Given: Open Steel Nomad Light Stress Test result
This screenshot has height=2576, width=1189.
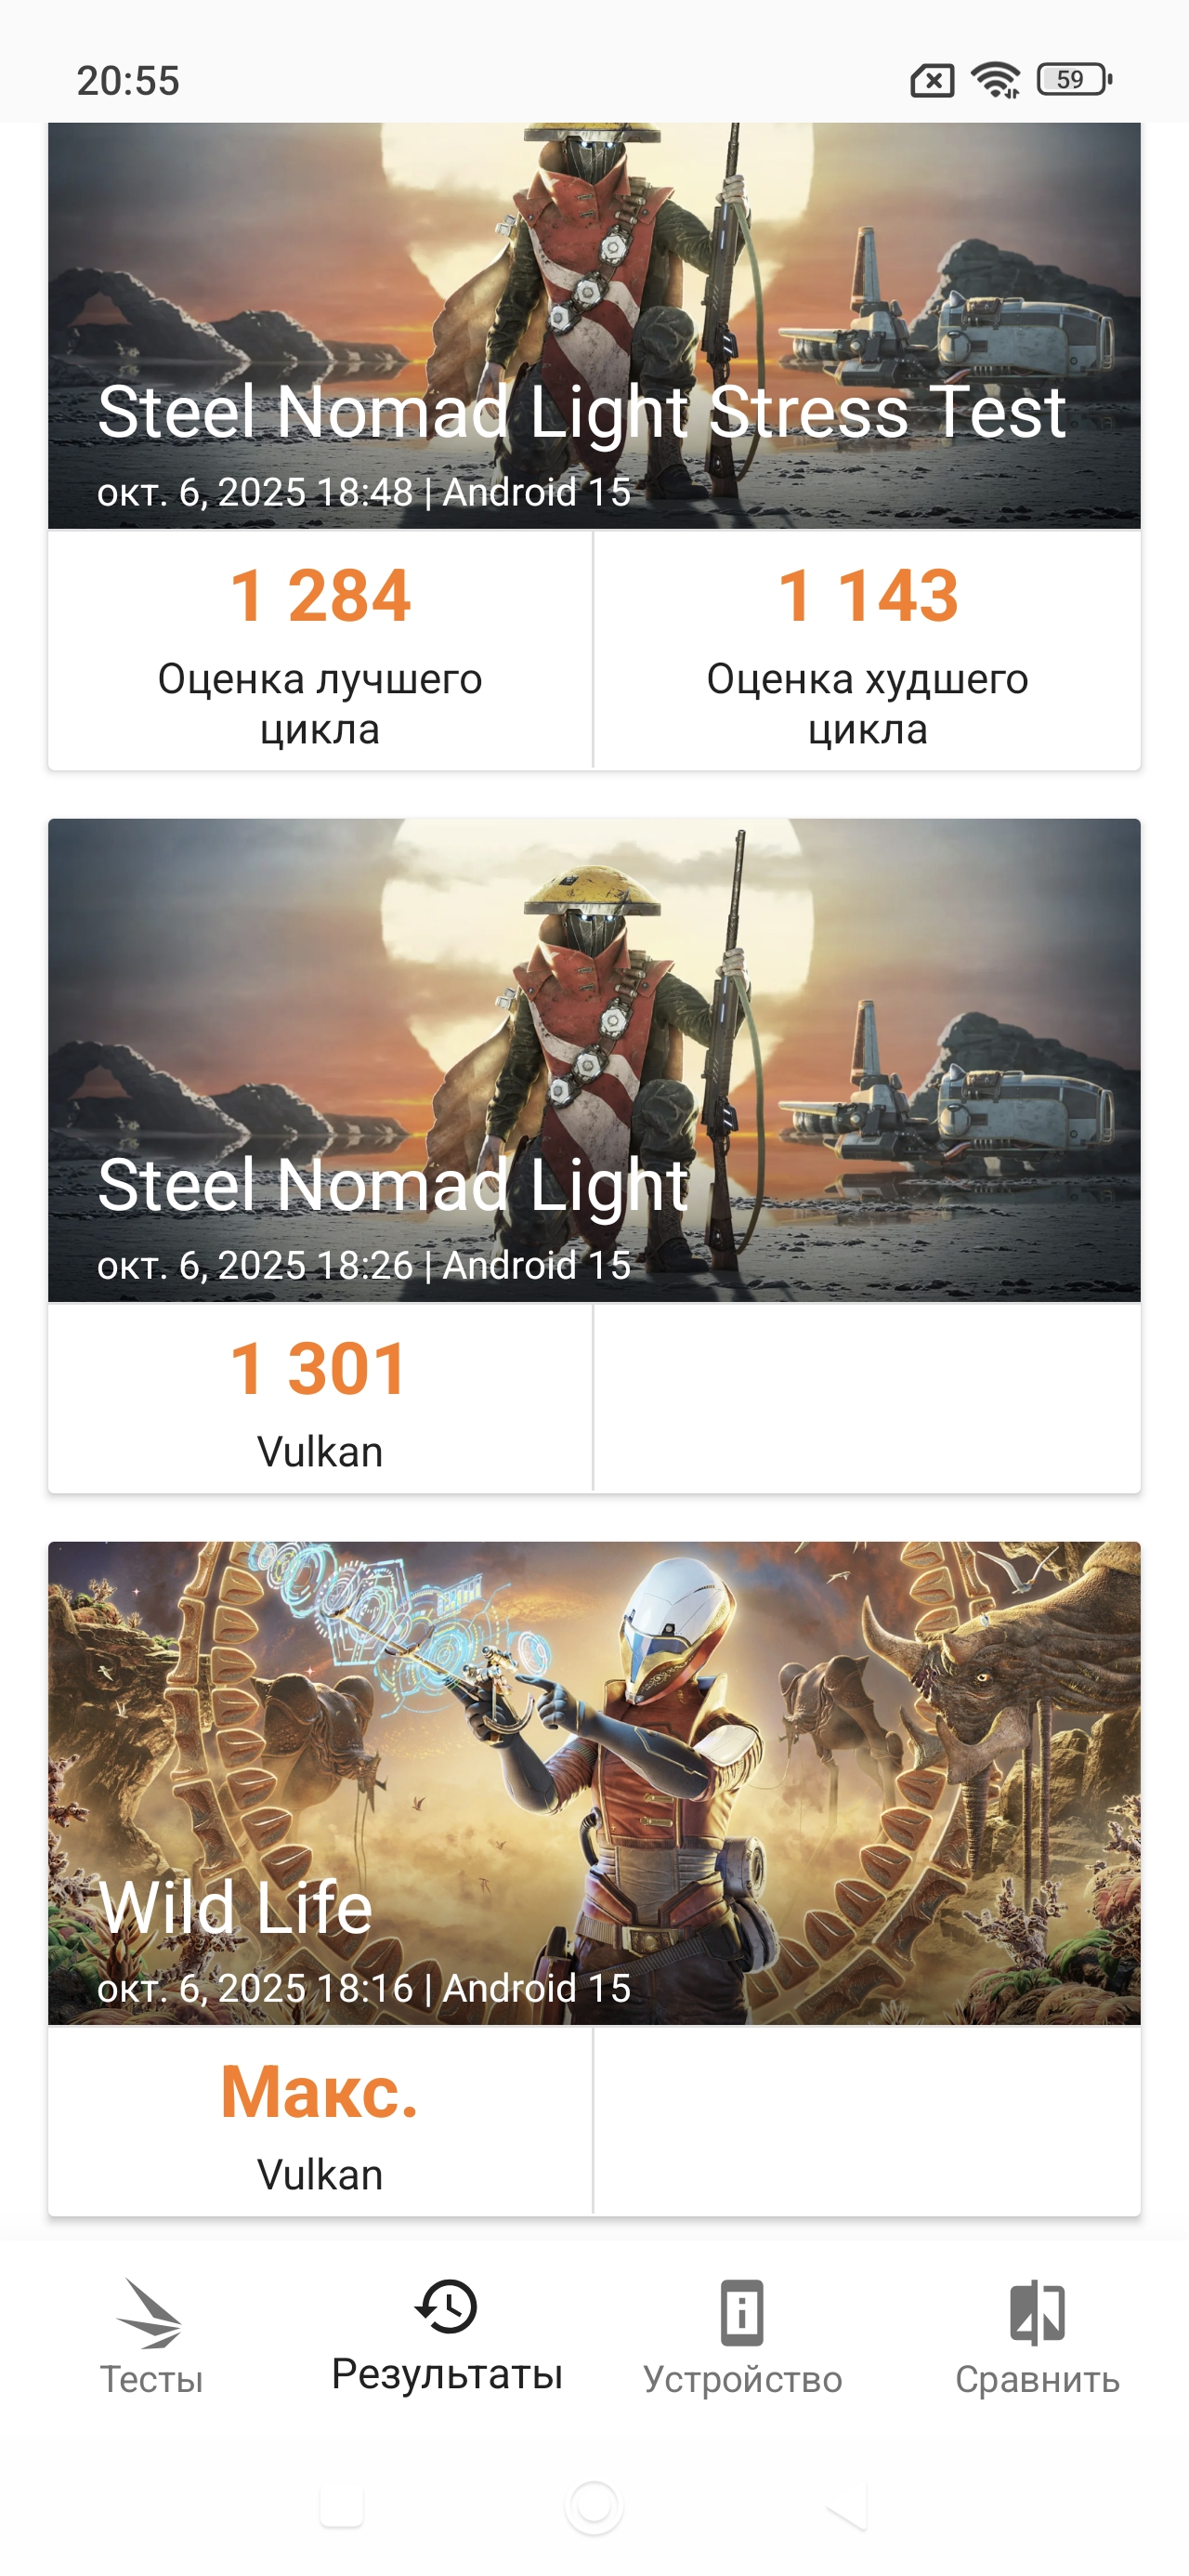Looking at the screenshot, I should click(x=594, y=325).
